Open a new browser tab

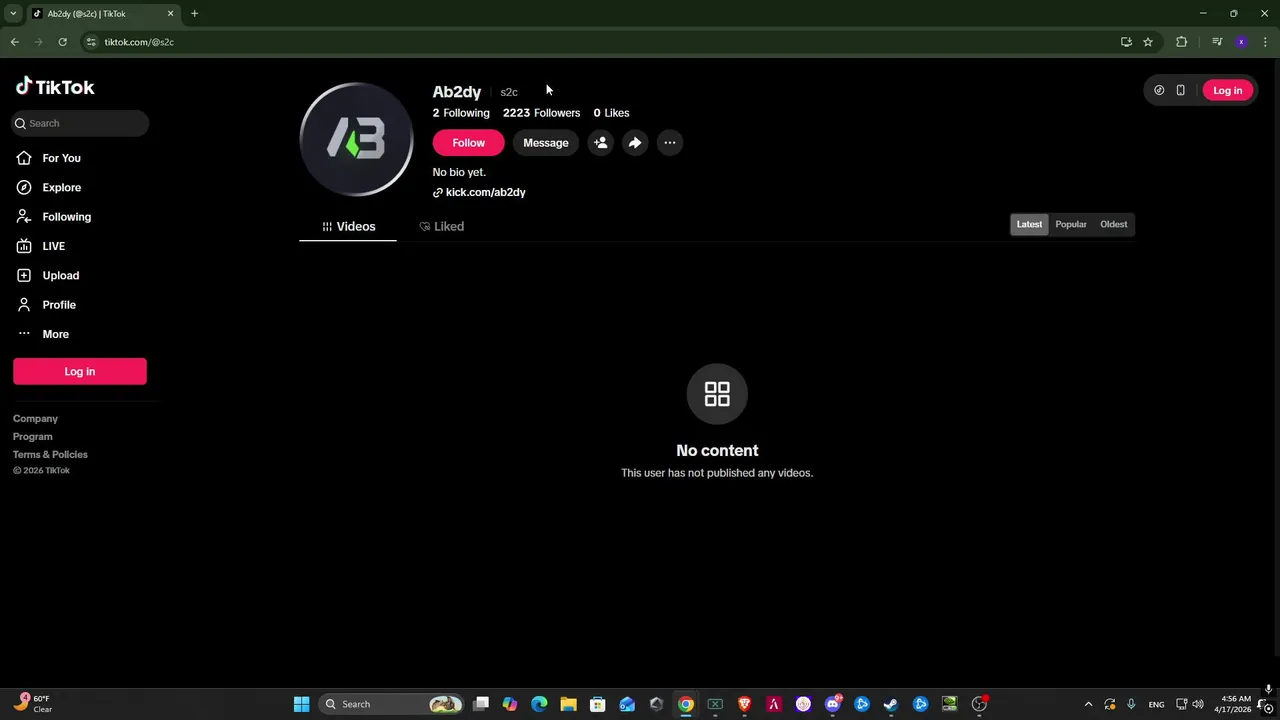point(194,14)
